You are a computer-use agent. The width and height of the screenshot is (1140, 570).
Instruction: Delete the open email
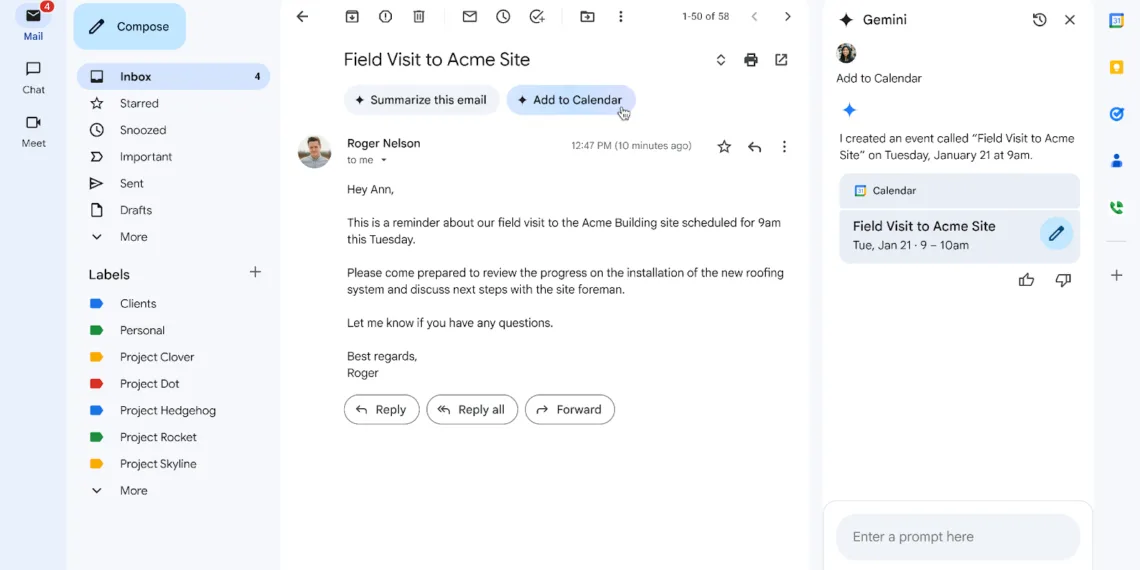pyautogui.click(x=419, y=17)
